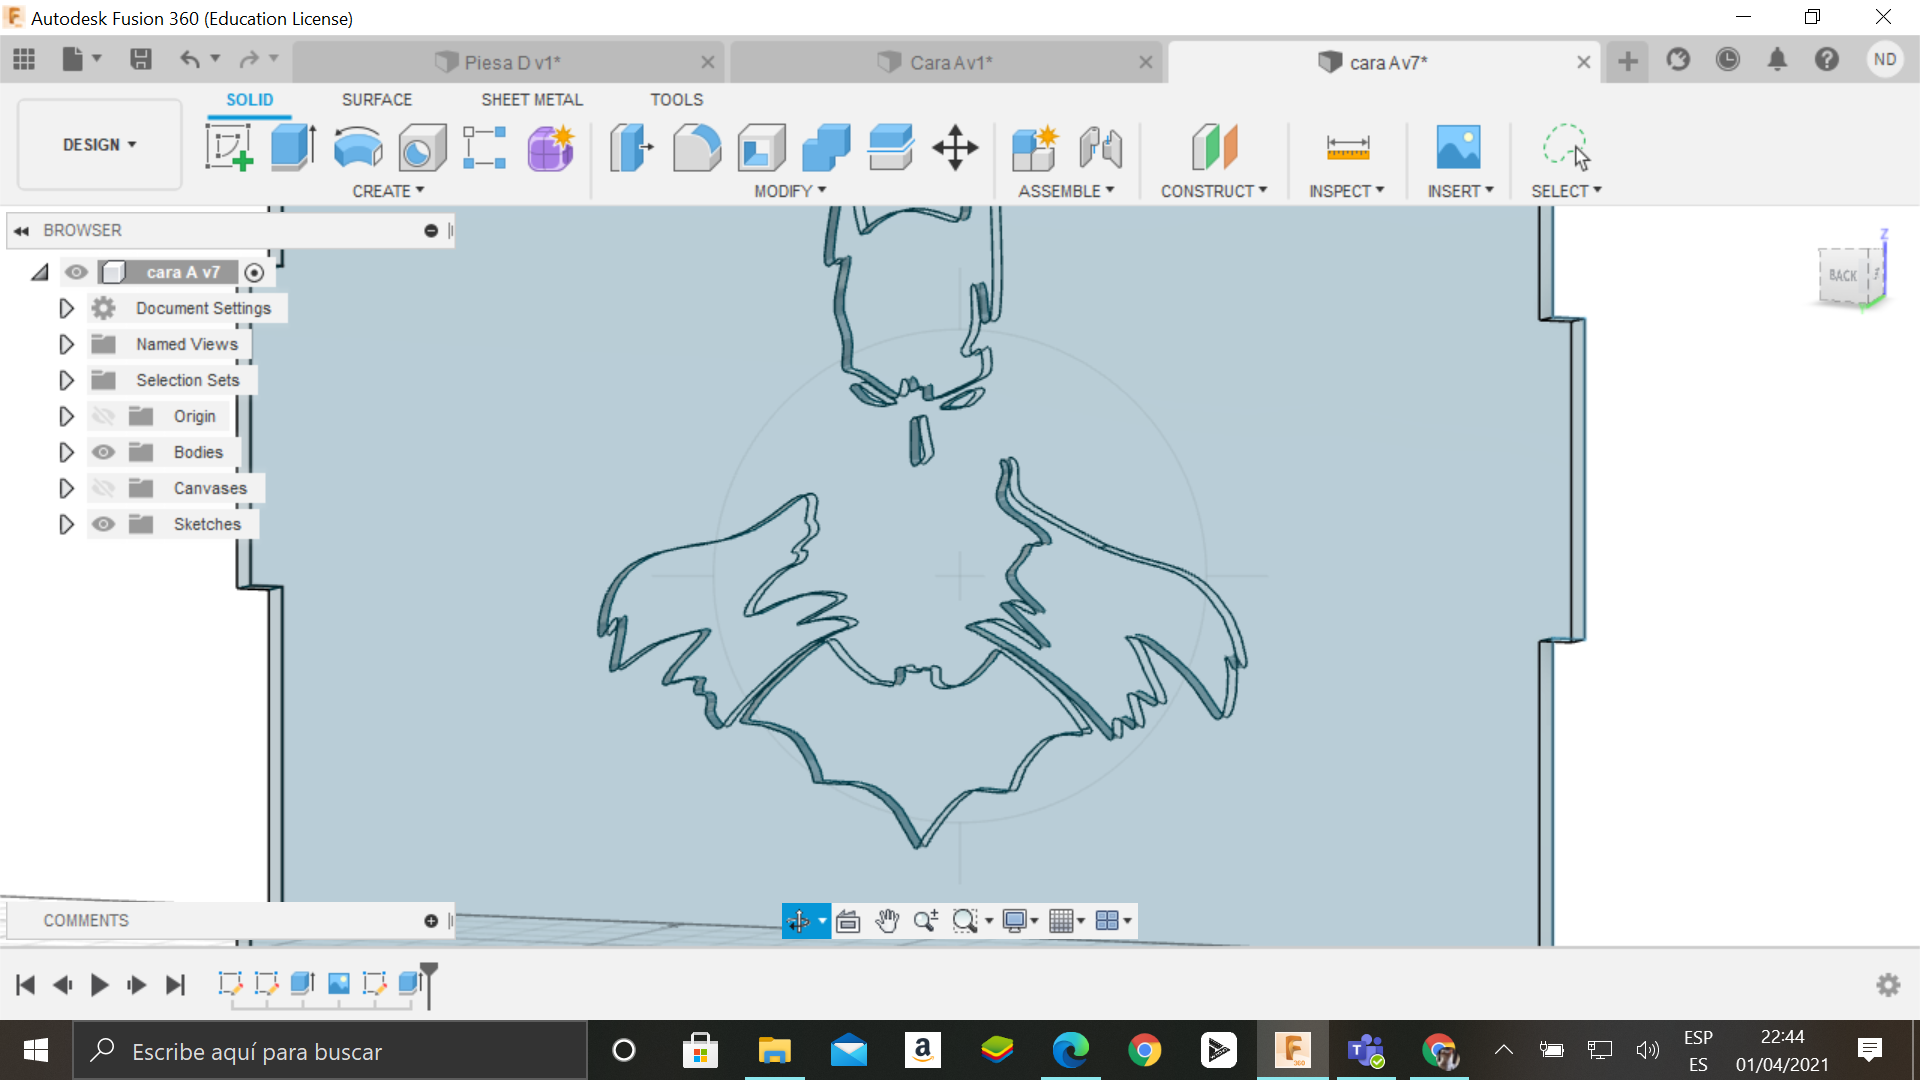
Task: Select the Fillet tool
Action: click(x=697, y=147)
